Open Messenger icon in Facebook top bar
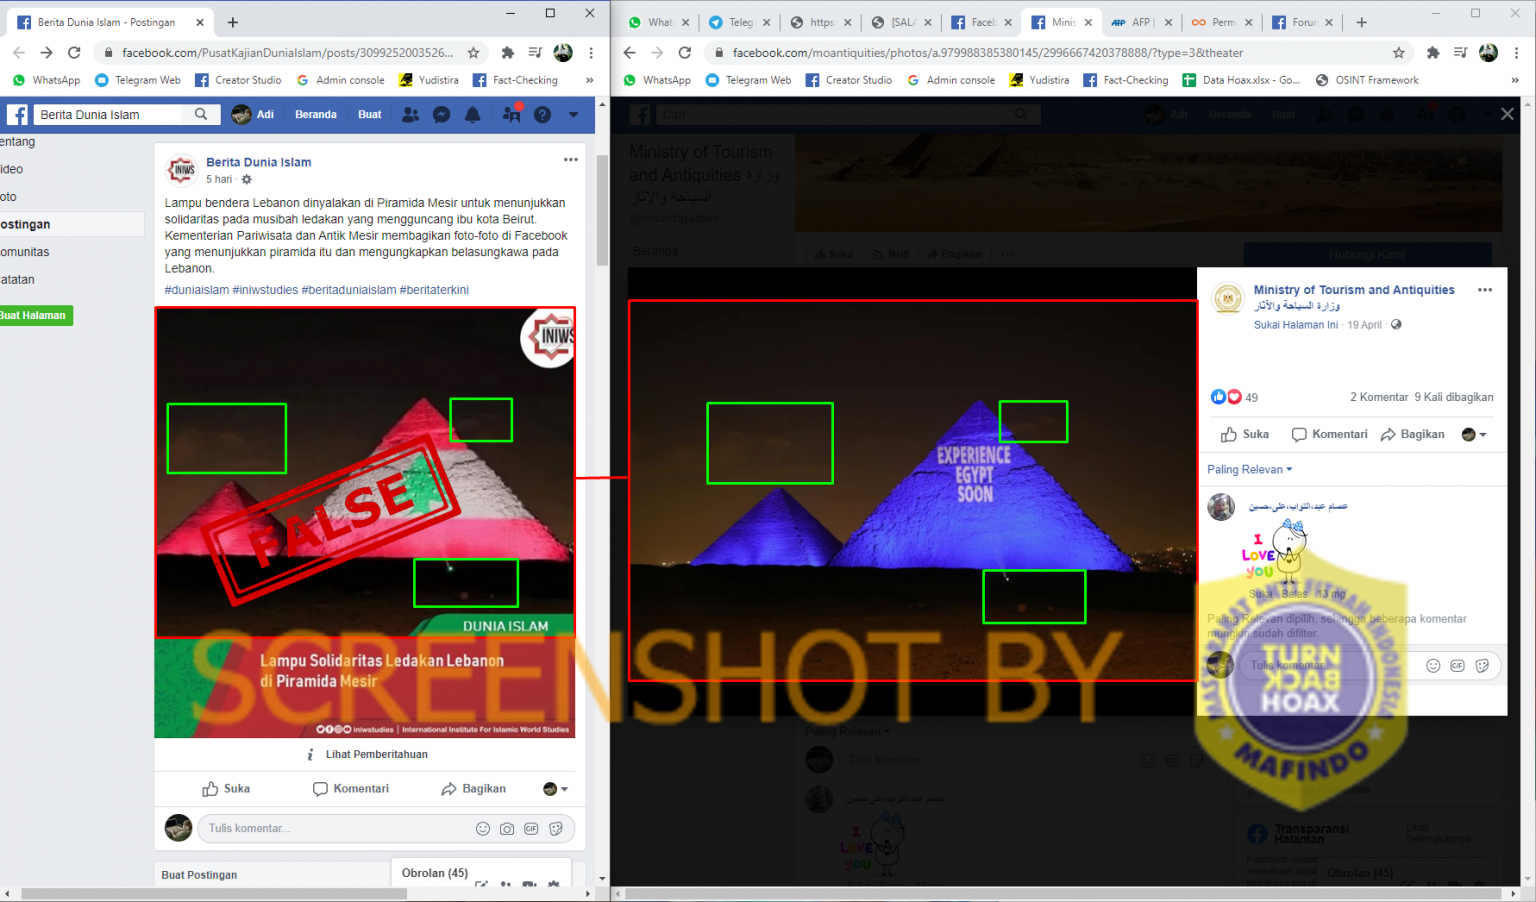This screenshot has height=902, width=1536. tap(441, 115)
